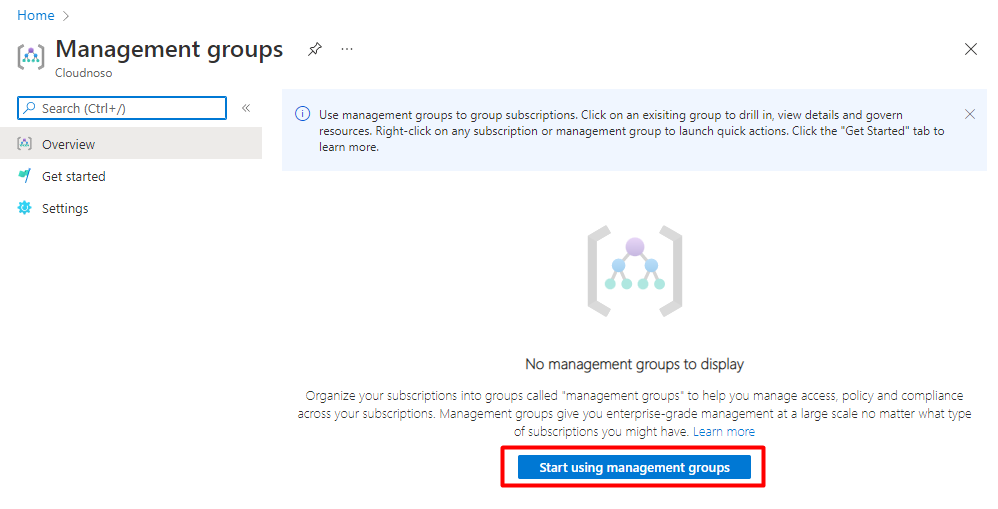998x509 pixels.
Task: Click the chevron after Home breadcrumb
Action: 67,16
